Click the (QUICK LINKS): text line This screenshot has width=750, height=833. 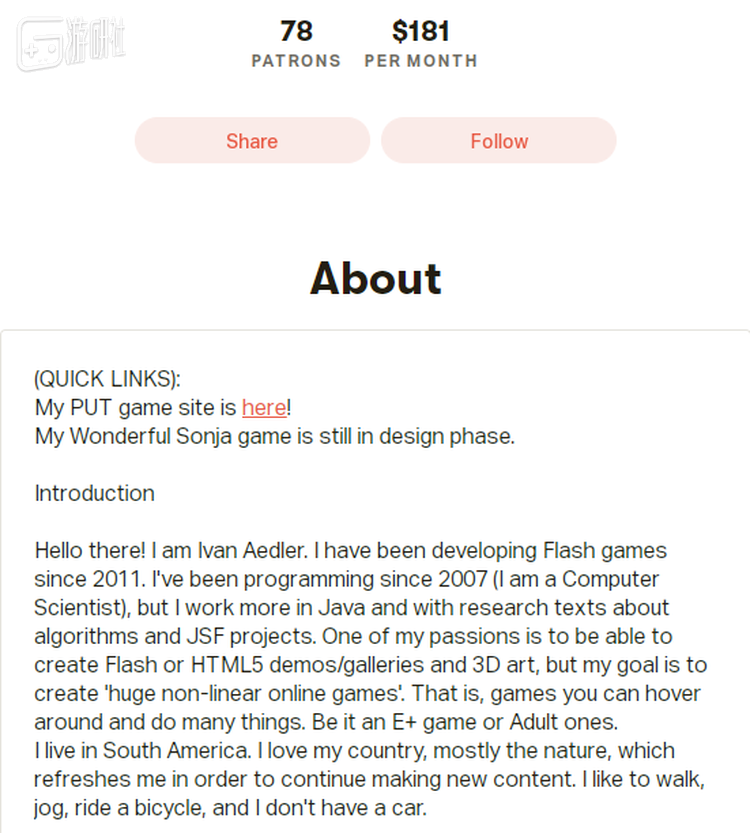tap(108, 379)
